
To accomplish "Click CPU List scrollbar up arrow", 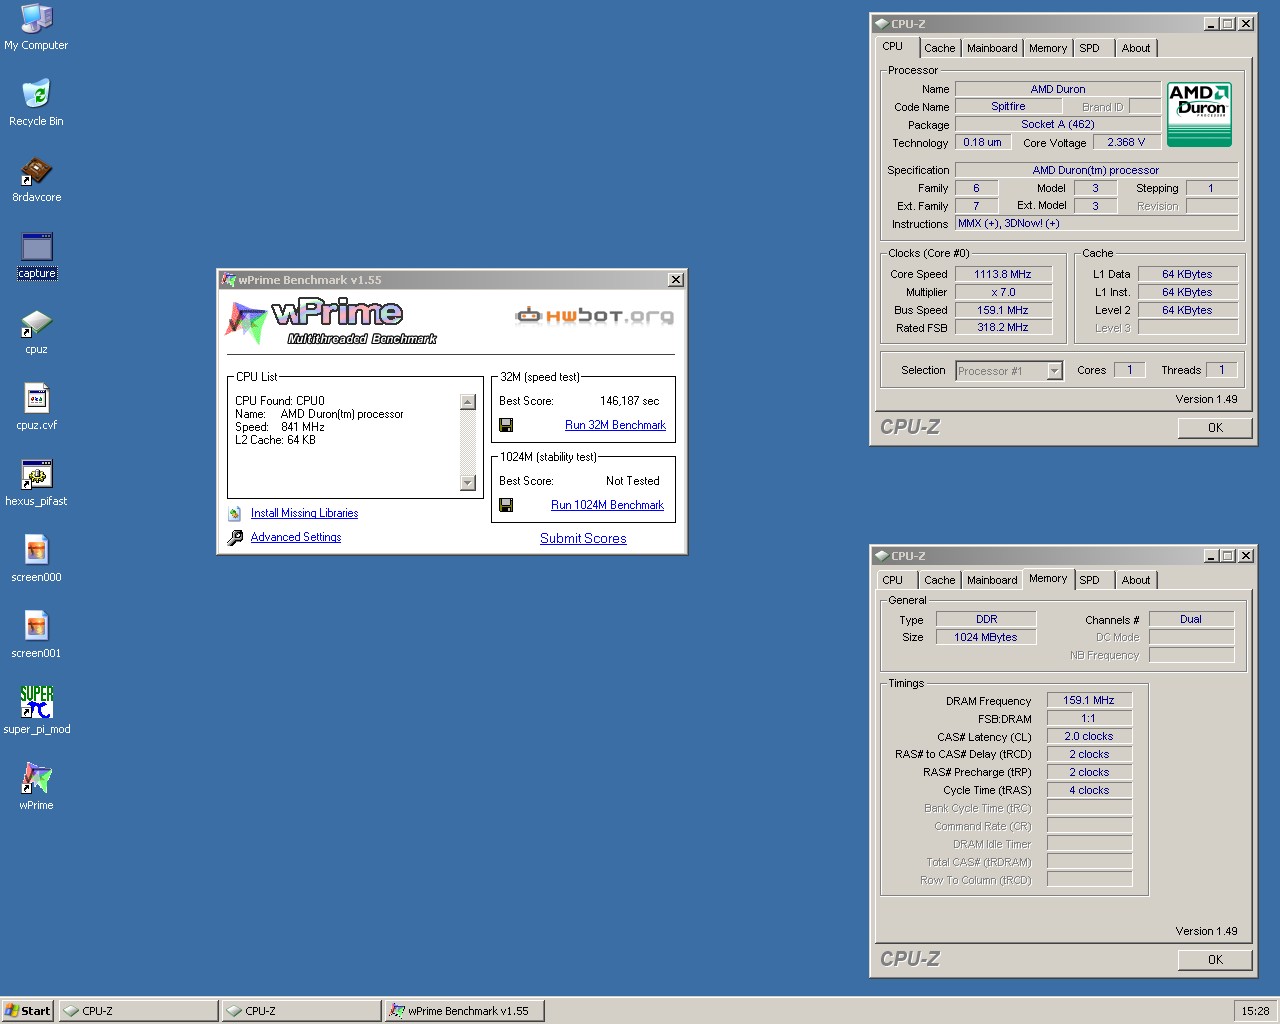I will (467, 402).
